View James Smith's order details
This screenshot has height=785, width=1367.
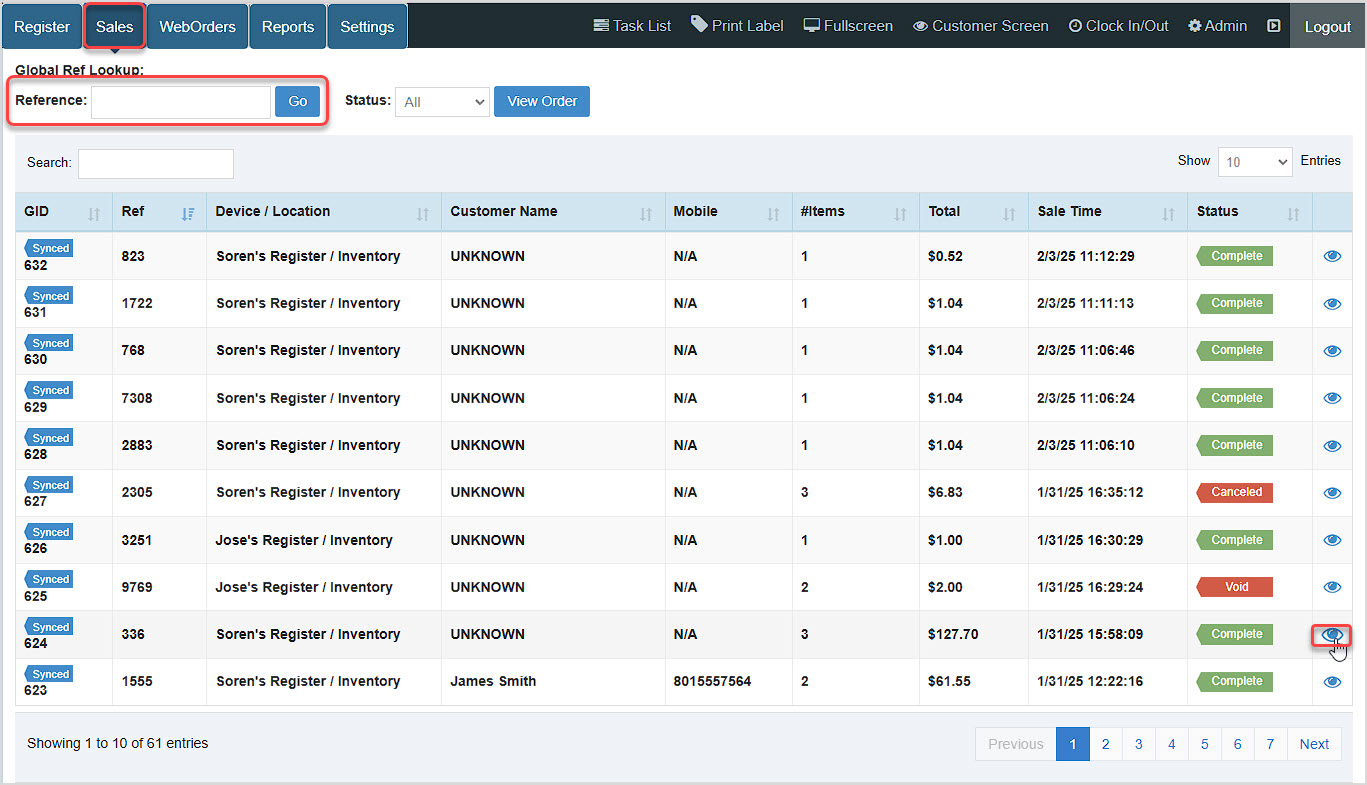point(1332,681)
